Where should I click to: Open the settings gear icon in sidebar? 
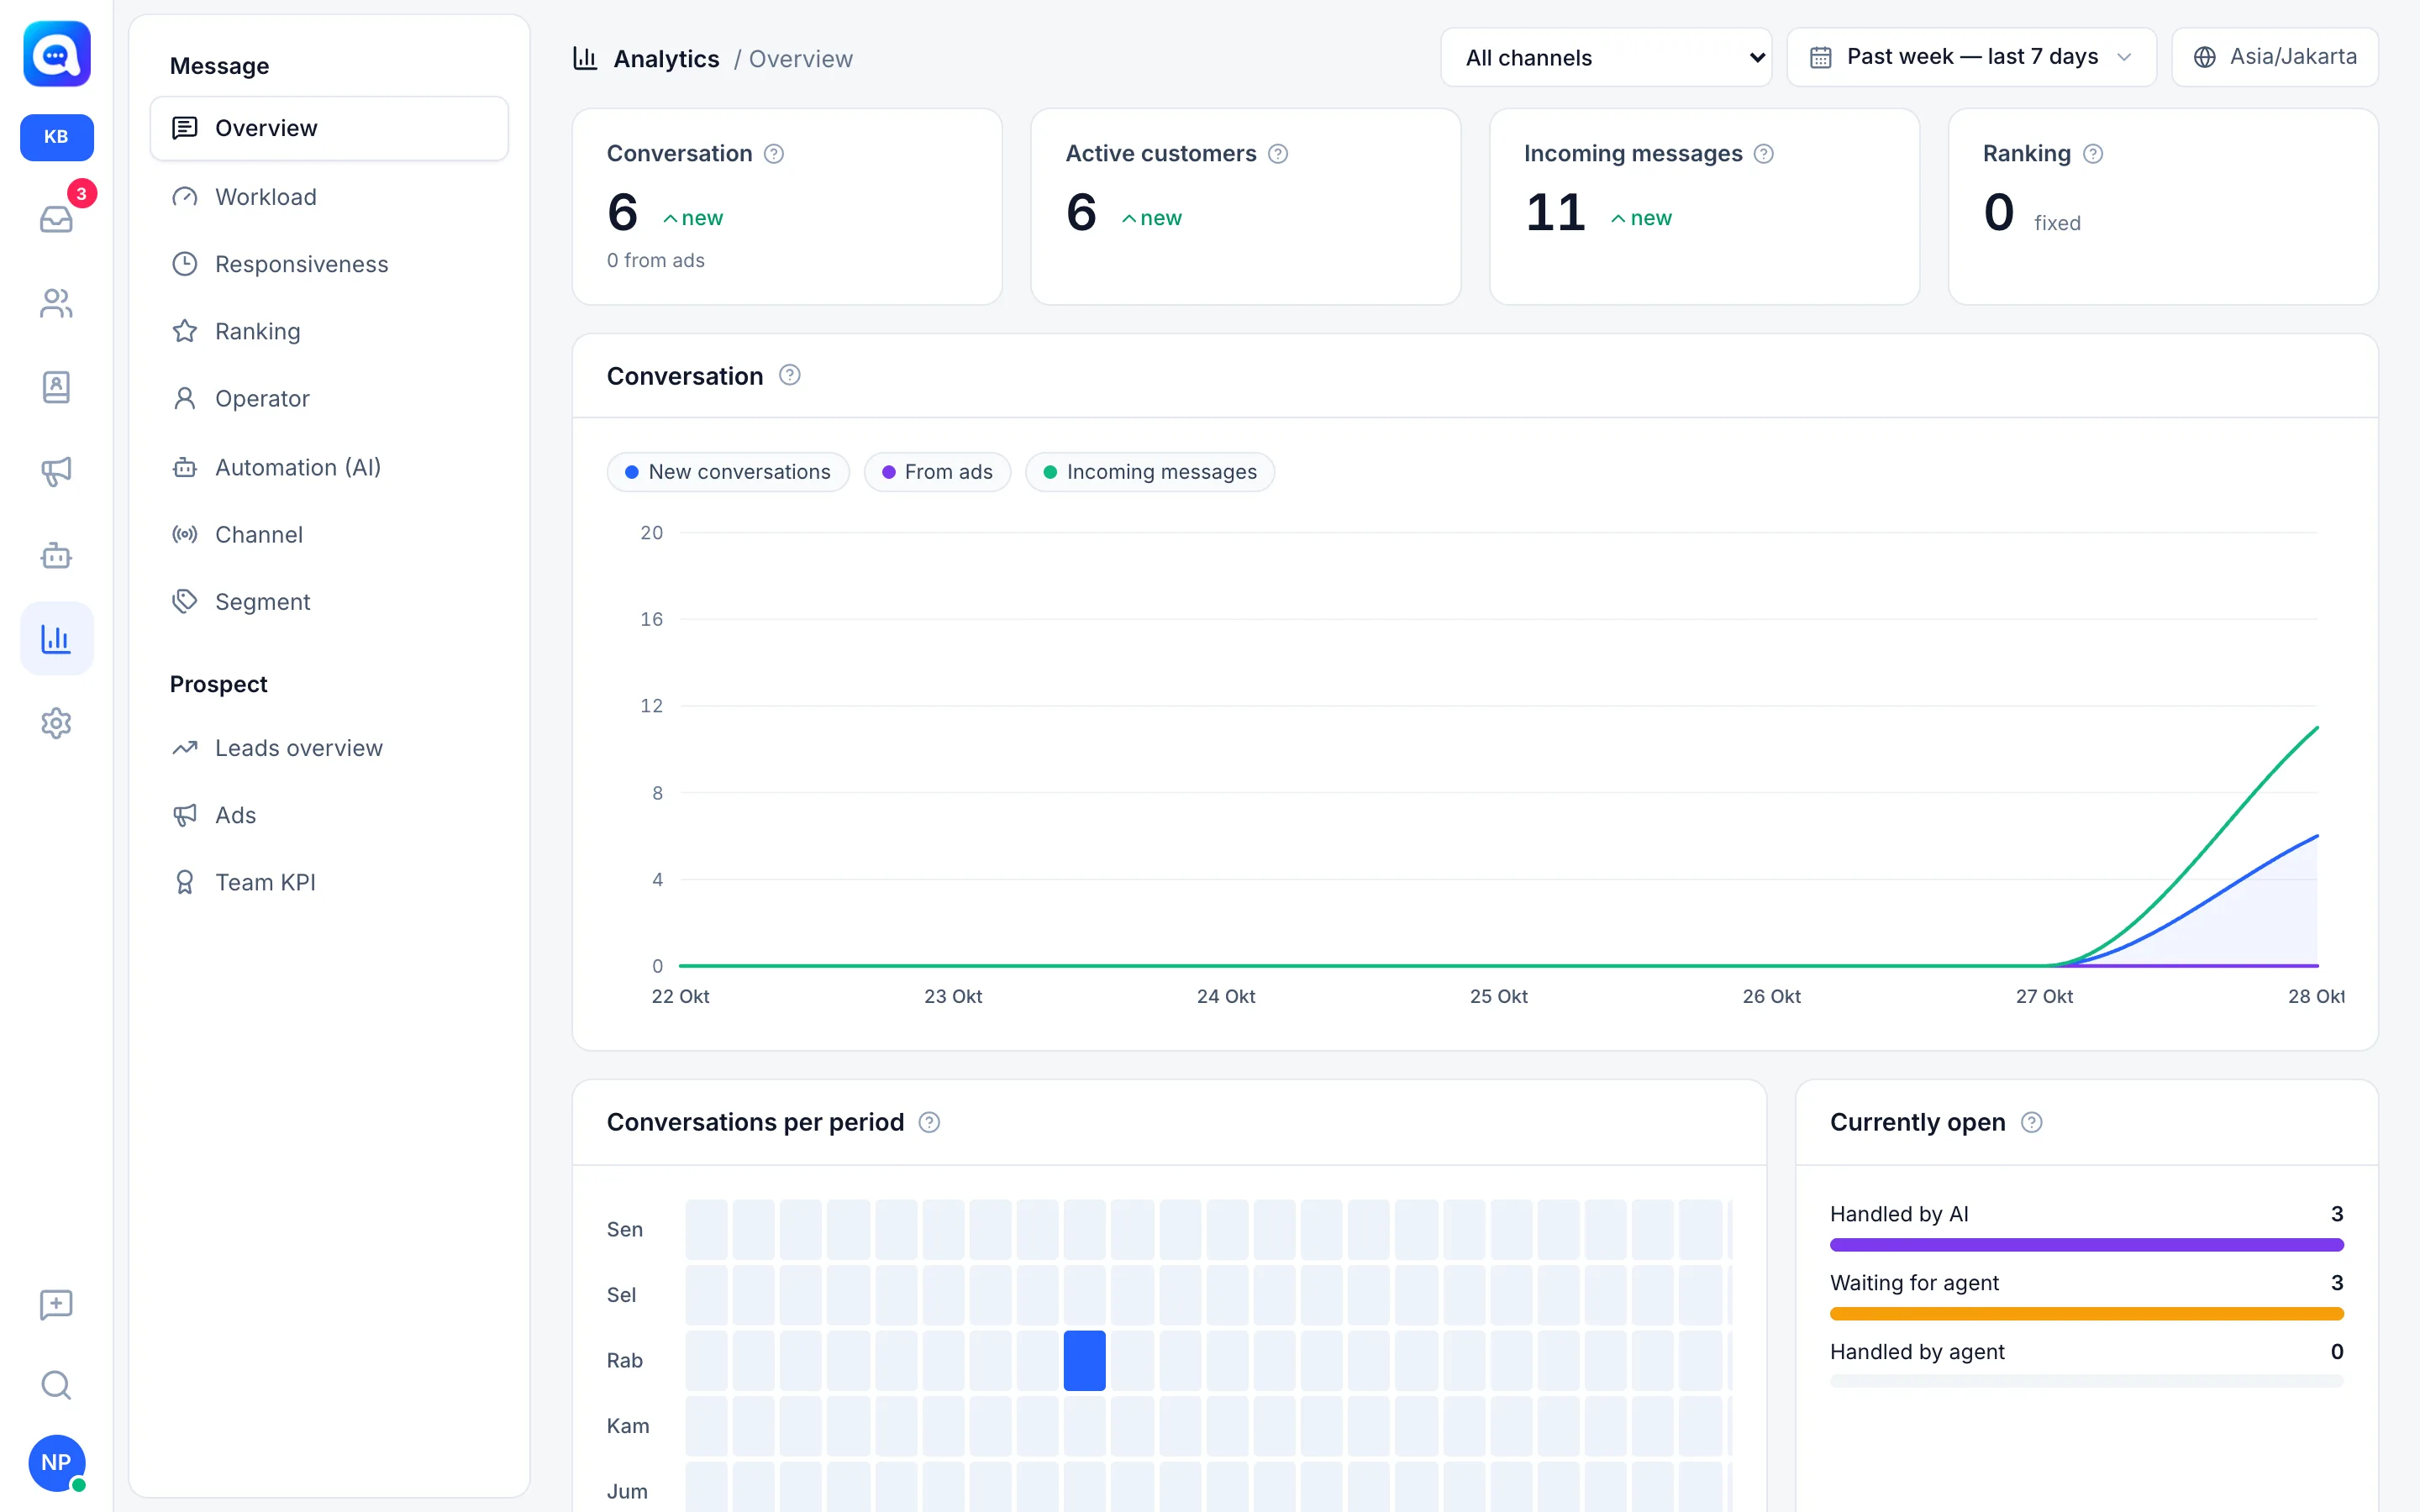(56, 723)
